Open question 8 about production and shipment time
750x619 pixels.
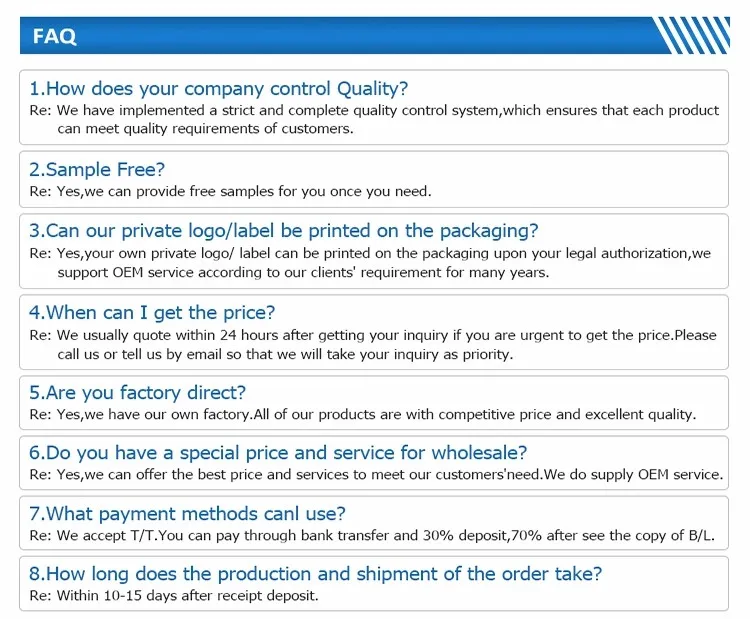[315, 574]
